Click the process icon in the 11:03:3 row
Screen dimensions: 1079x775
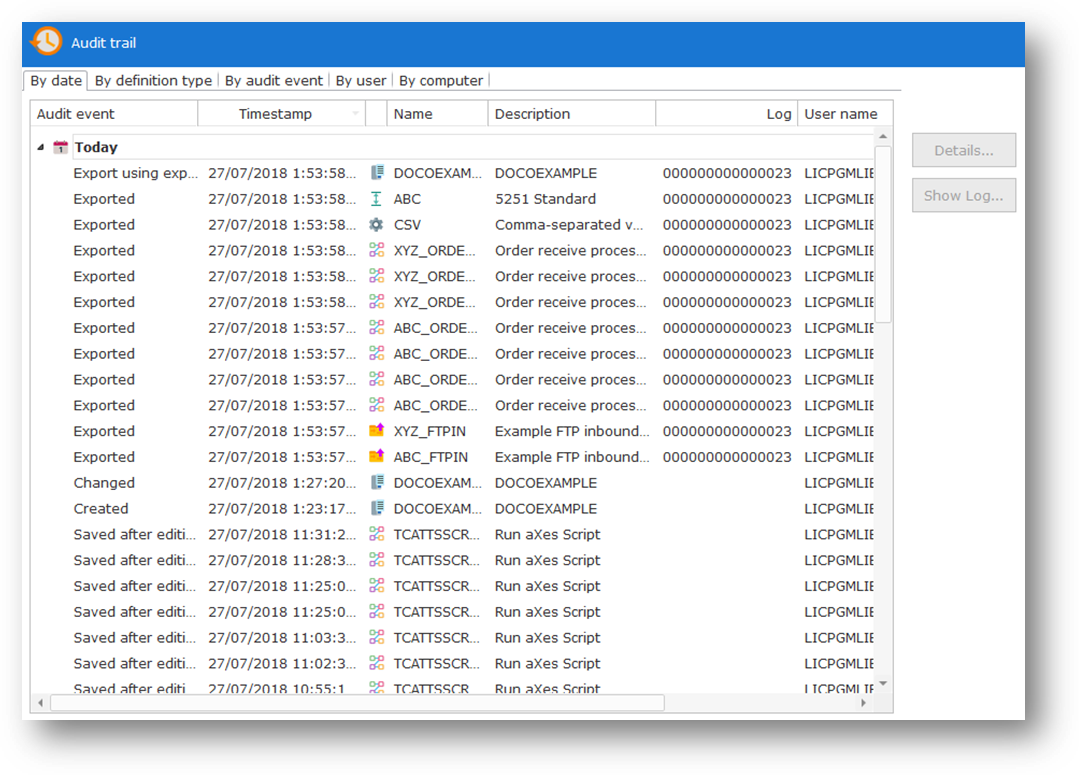tap(376, 637)
